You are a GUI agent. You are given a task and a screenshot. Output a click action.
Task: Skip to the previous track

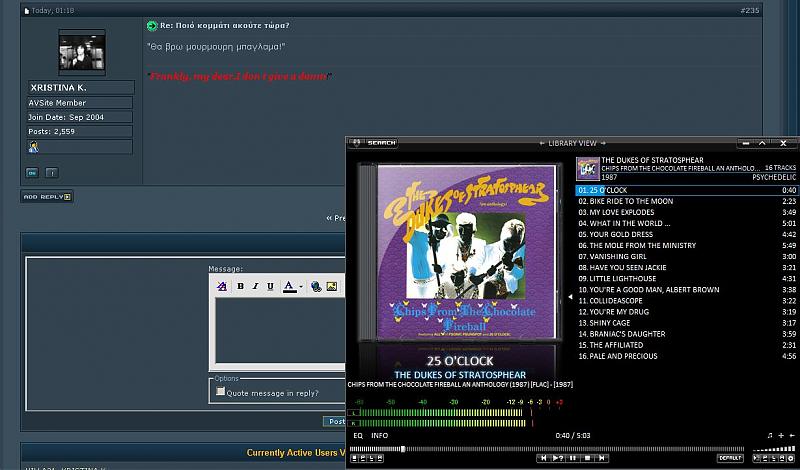pos(544,458)
